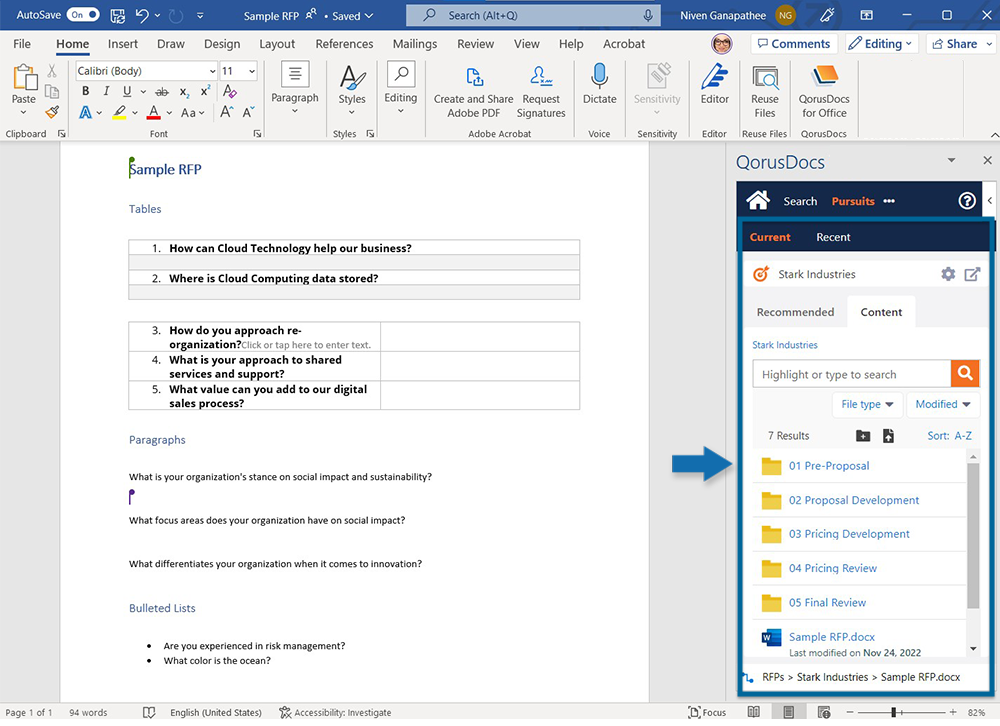
Task: Toggle Superscript formatting
Action: coord(205,92)
